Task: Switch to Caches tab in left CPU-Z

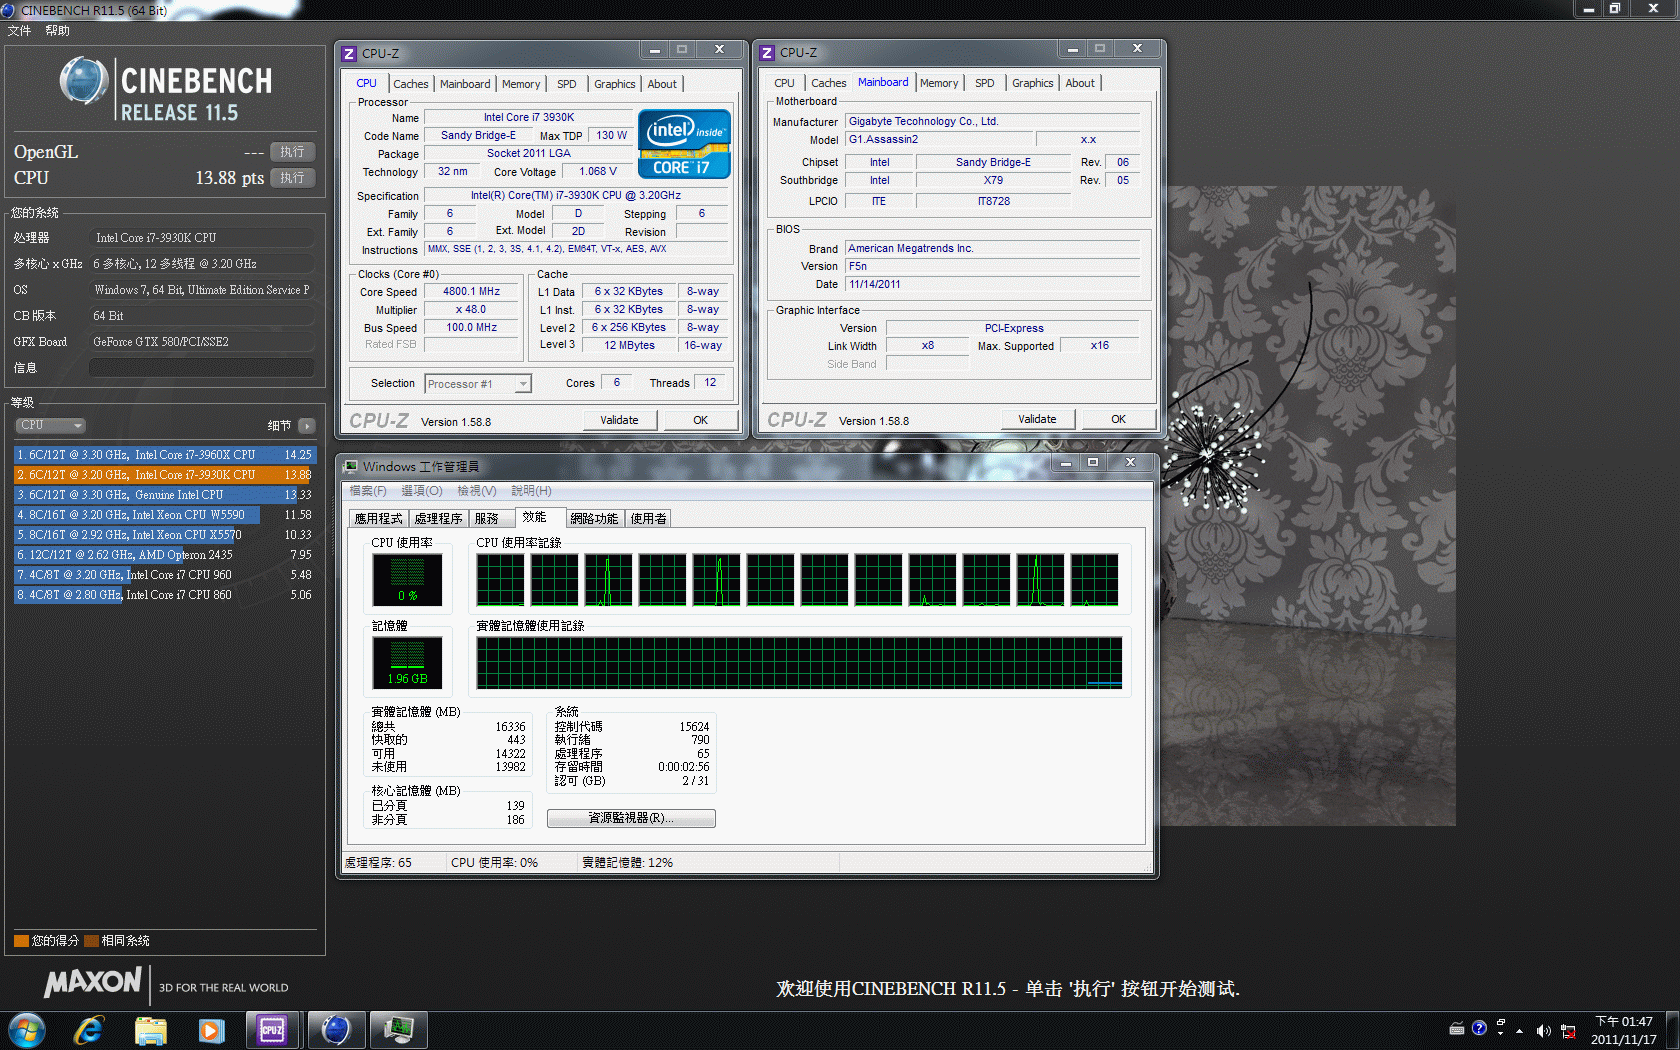Action: 410,84
